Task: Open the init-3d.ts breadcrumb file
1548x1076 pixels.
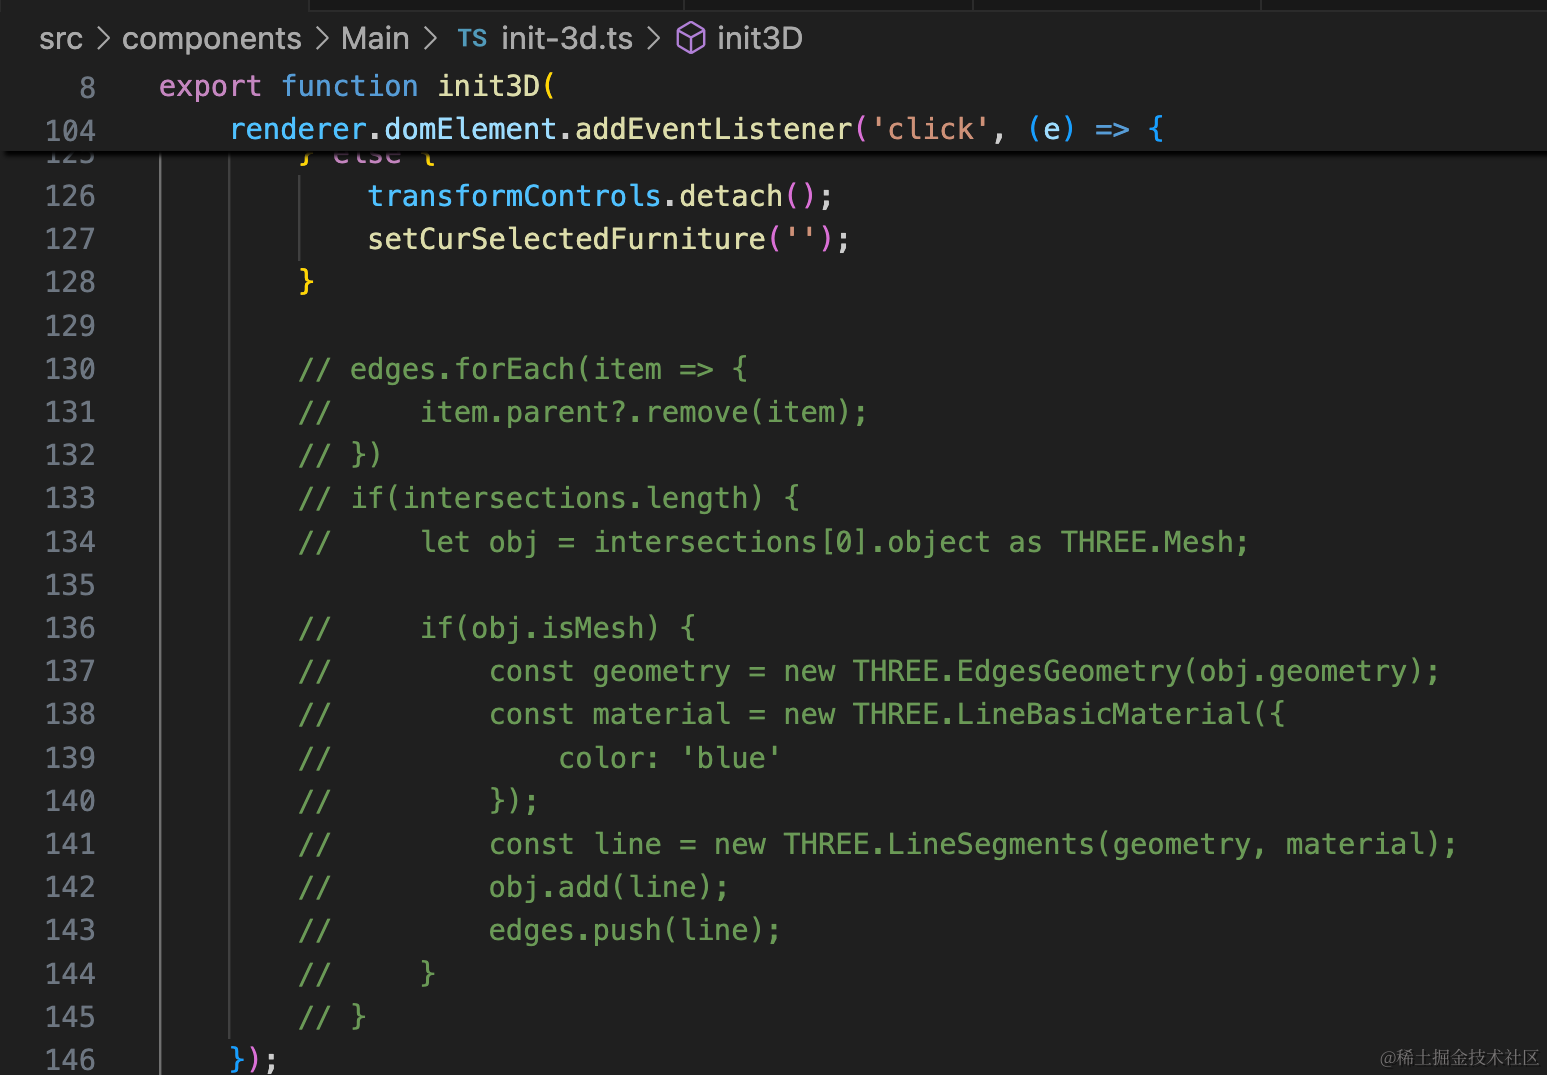Action: pos(567,38)
